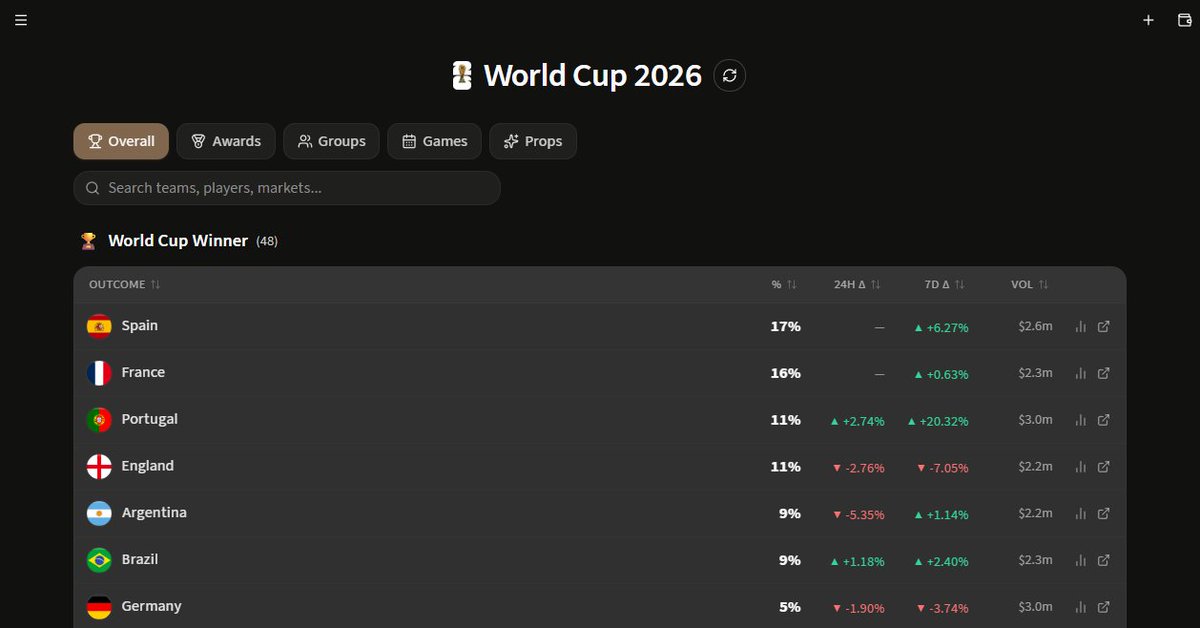The image size is (1200, 628).
Task: Switch to the Groups tab
Action: coord(331,141)
